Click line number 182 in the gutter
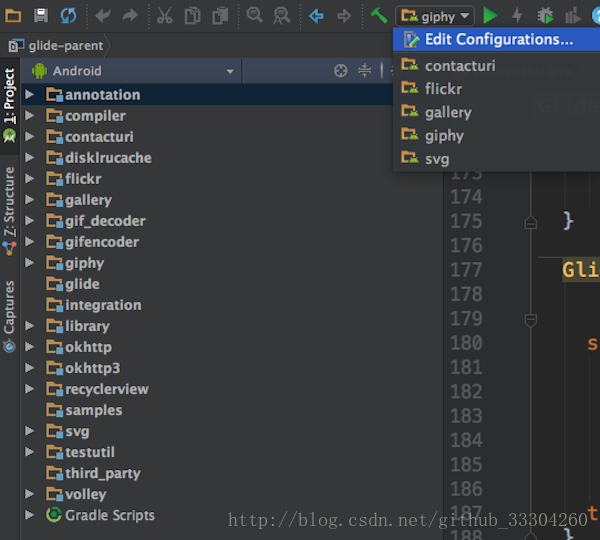 pyautogui.click(x=466, y=392)
